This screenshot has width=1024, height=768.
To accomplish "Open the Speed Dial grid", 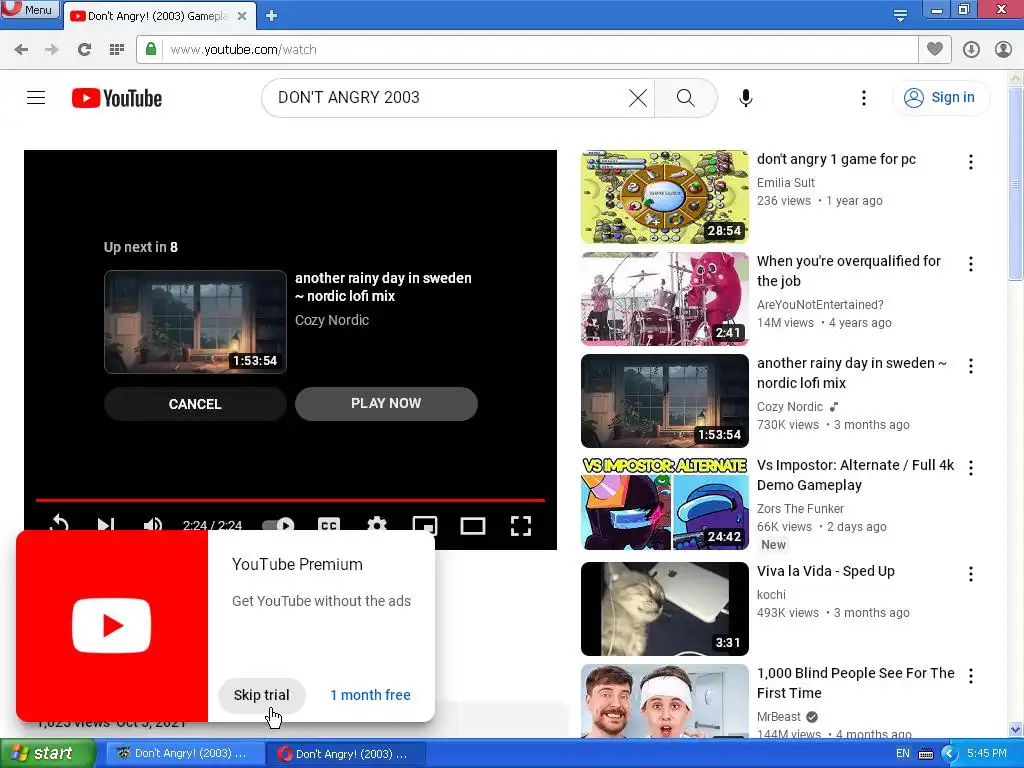I will coord(117,50).
